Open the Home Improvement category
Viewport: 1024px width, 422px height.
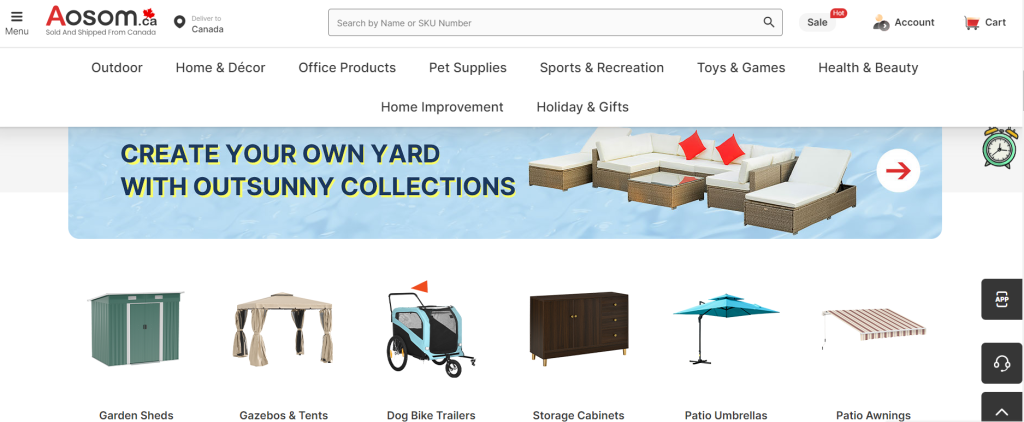[442, 107]
